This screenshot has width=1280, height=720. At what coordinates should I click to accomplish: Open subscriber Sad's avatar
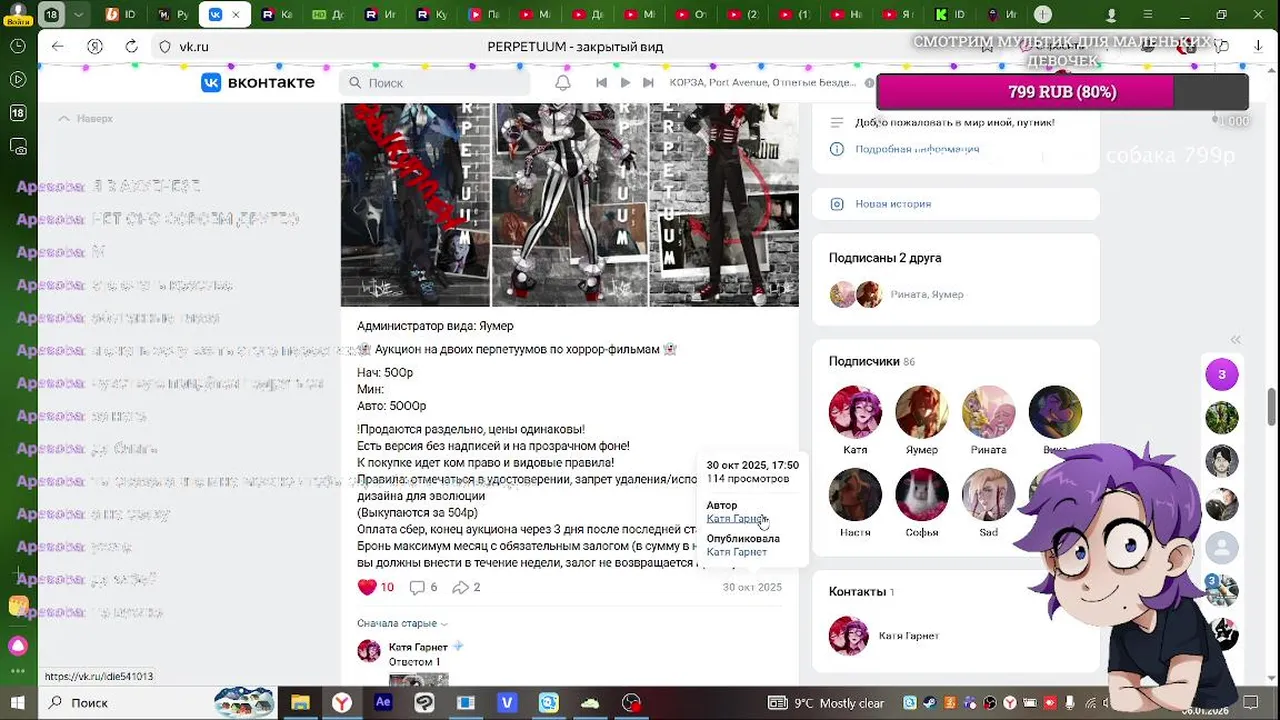[988, 494]
